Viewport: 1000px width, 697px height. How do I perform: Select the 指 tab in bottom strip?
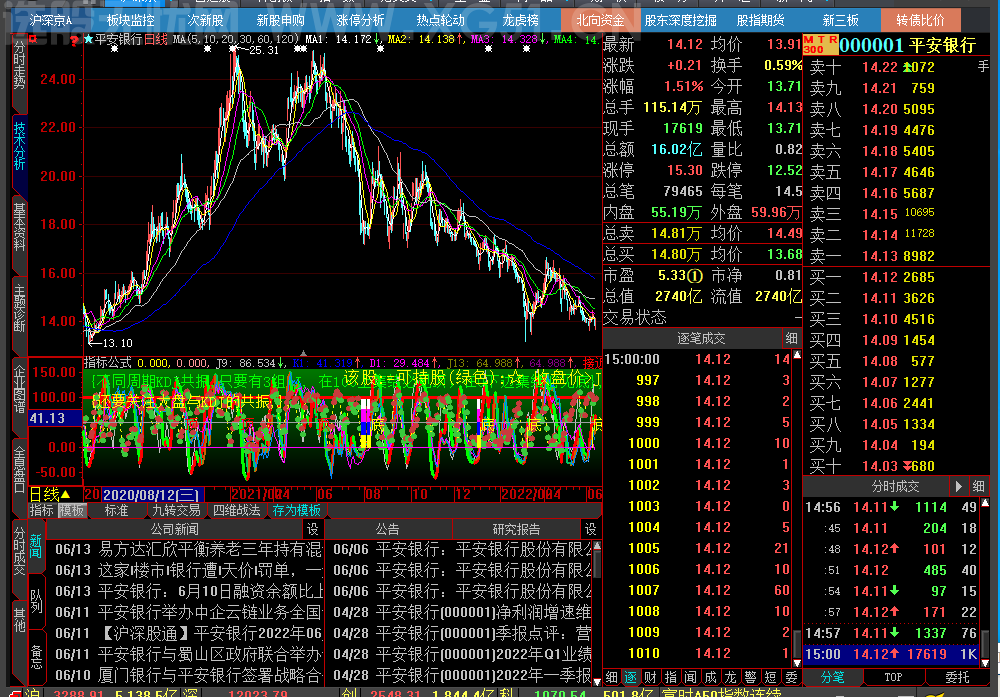[671, 677]
